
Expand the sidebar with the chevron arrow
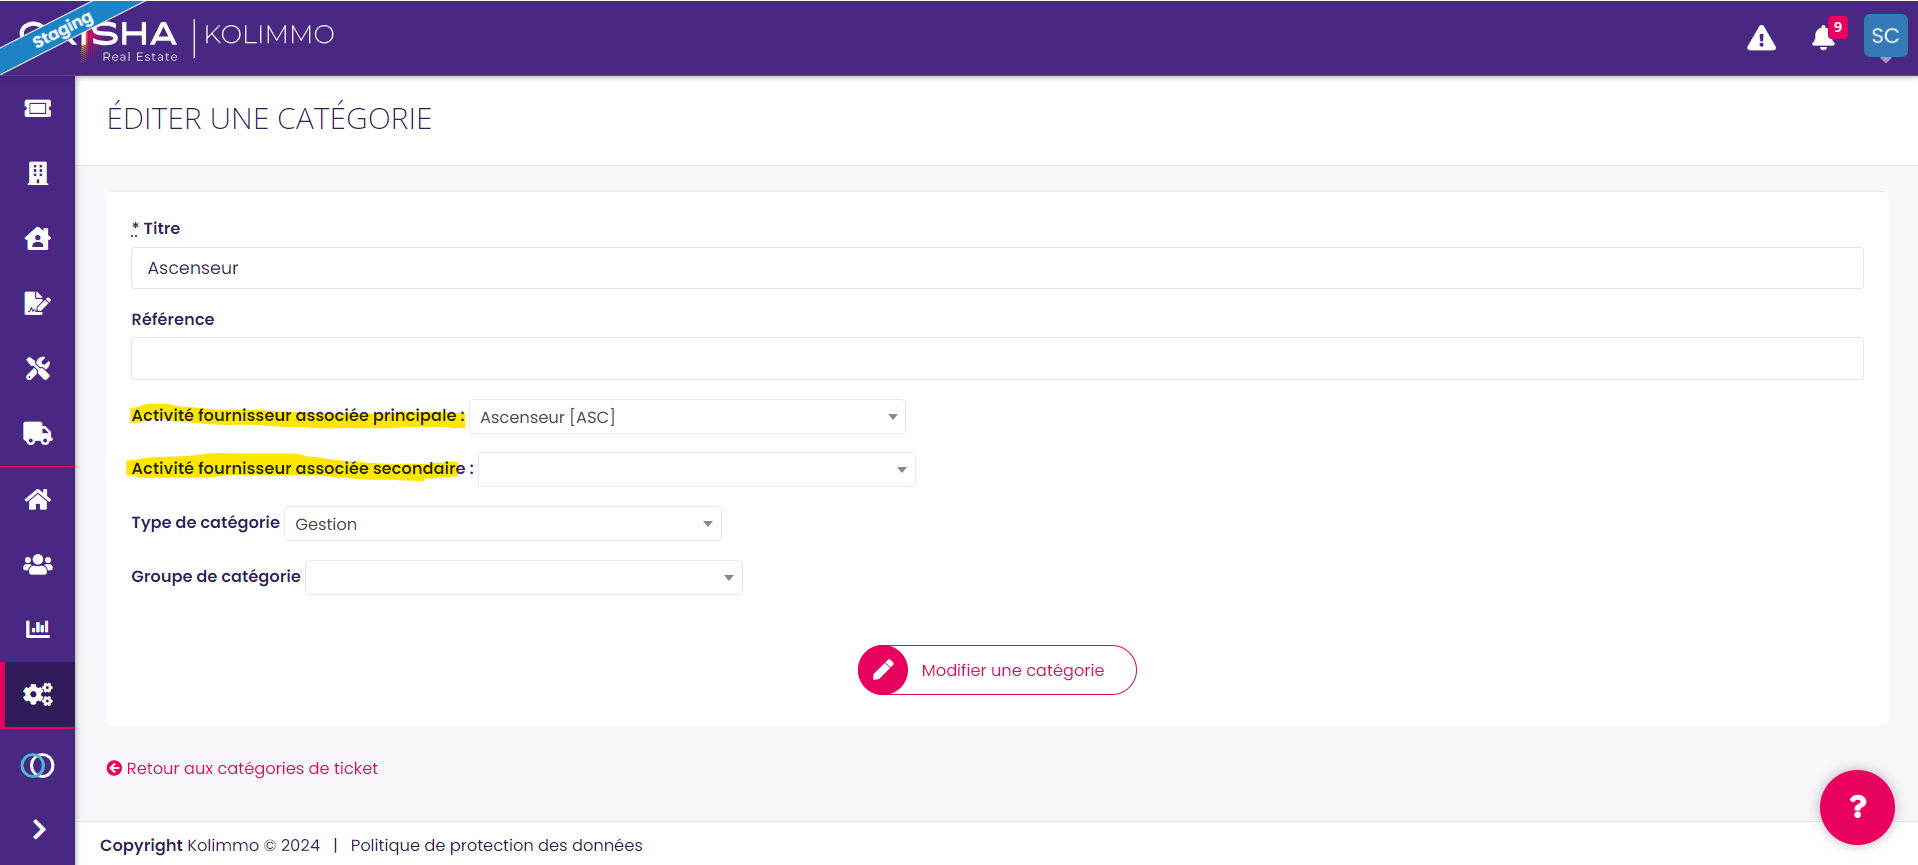click(x=39, y=829)
